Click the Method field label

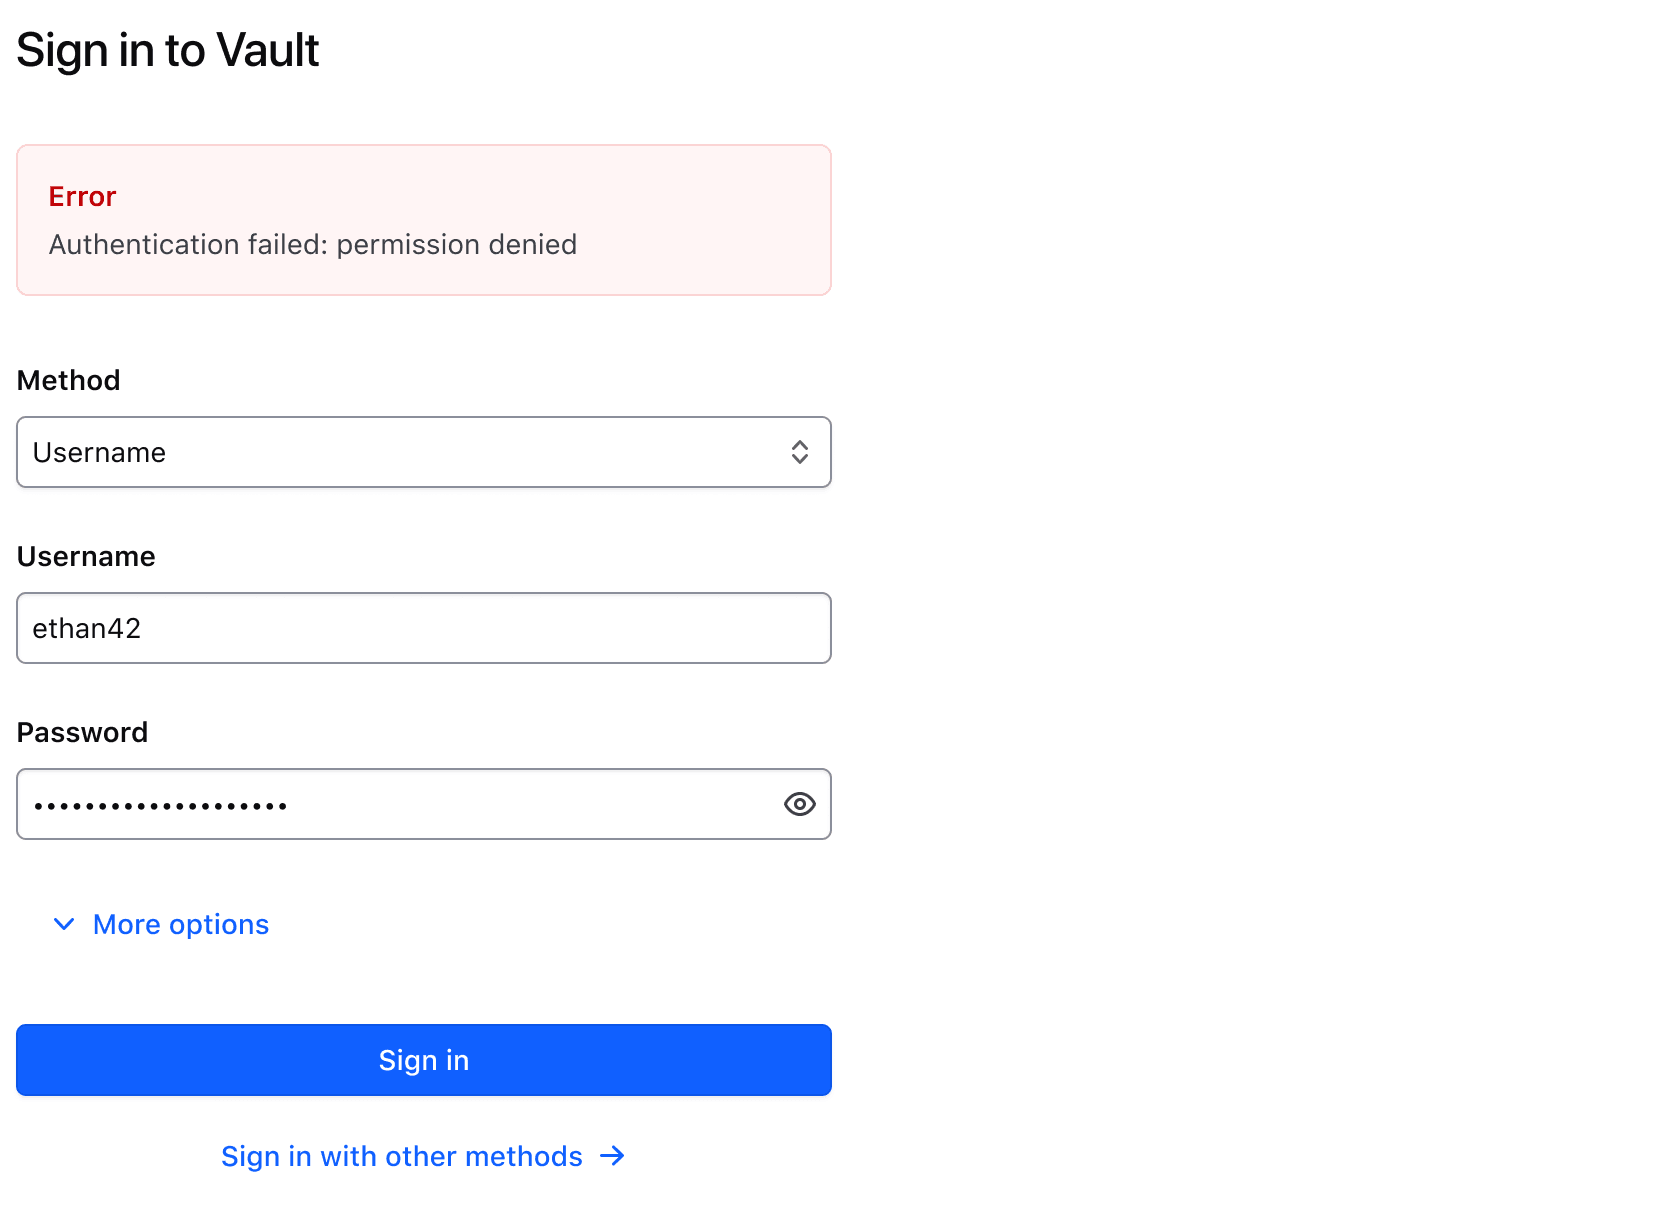(x=68, y=380)
